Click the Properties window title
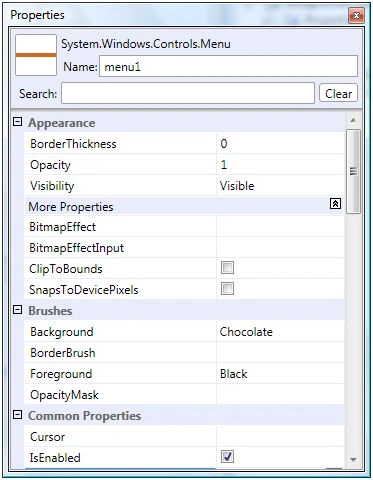Image resolution: width=373 pixels, height=480 pixels. point(37,15)
